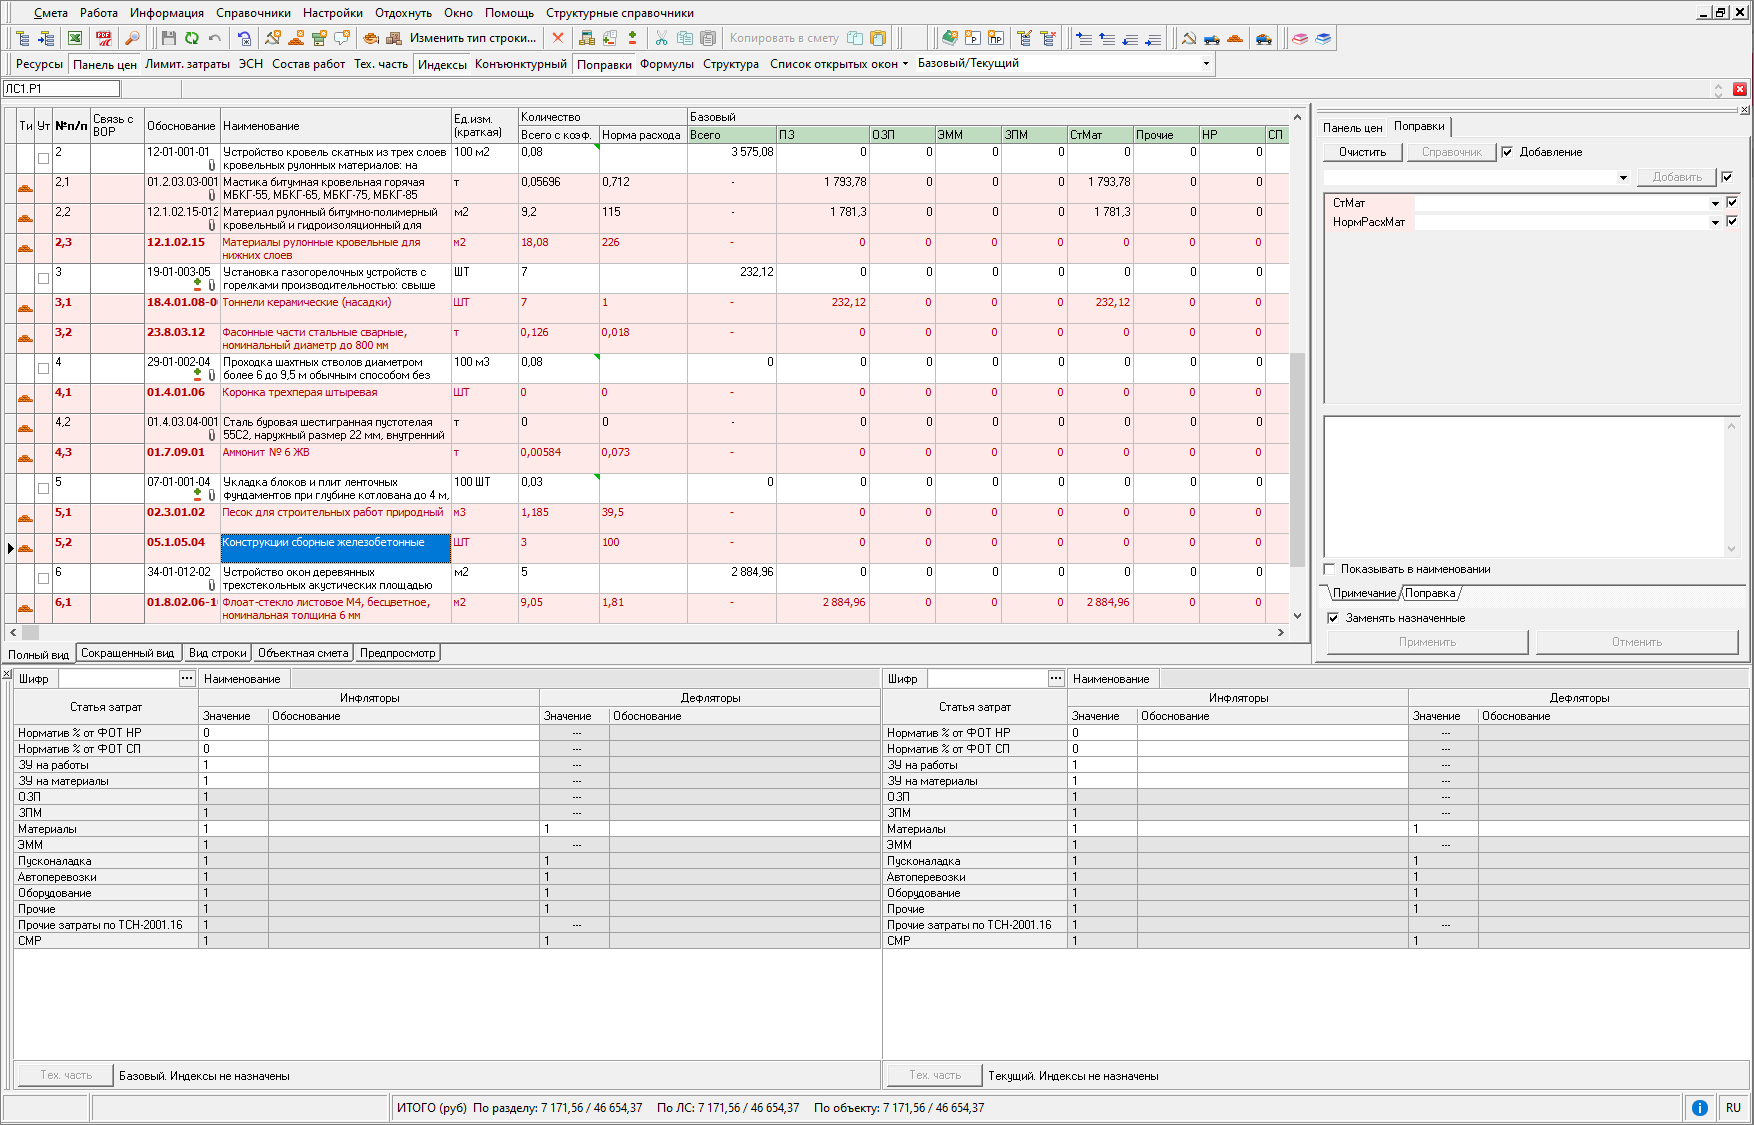1754x1125 pixels.
Task: Open the Справочники menu
Action: pyautogui.click(x=253, y=13)
